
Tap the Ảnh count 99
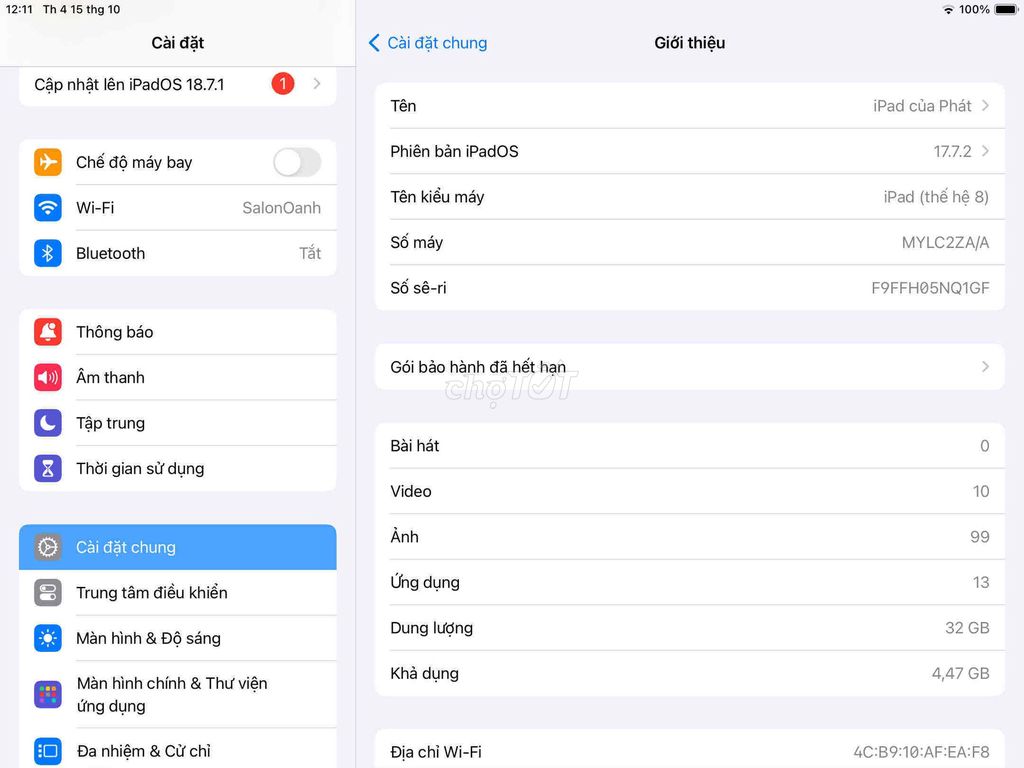(980, 537)
